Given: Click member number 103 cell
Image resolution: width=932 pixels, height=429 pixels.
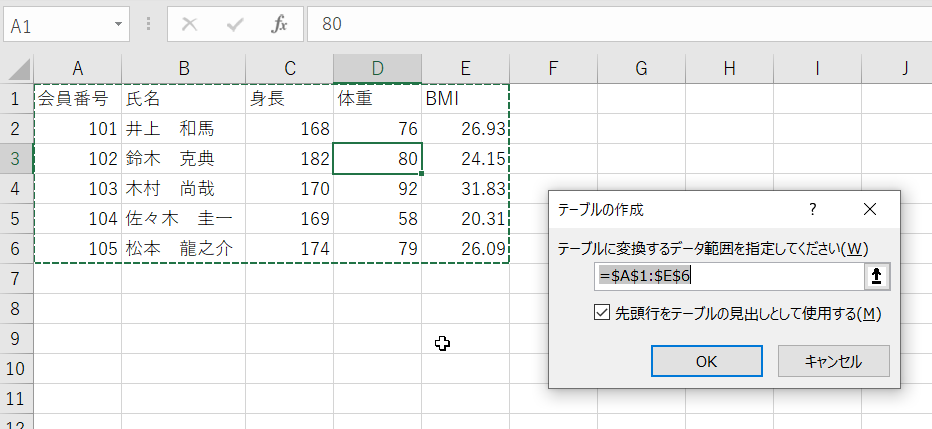Looking at the screenshot, I should pyautogui.click(x=78, y=188).
